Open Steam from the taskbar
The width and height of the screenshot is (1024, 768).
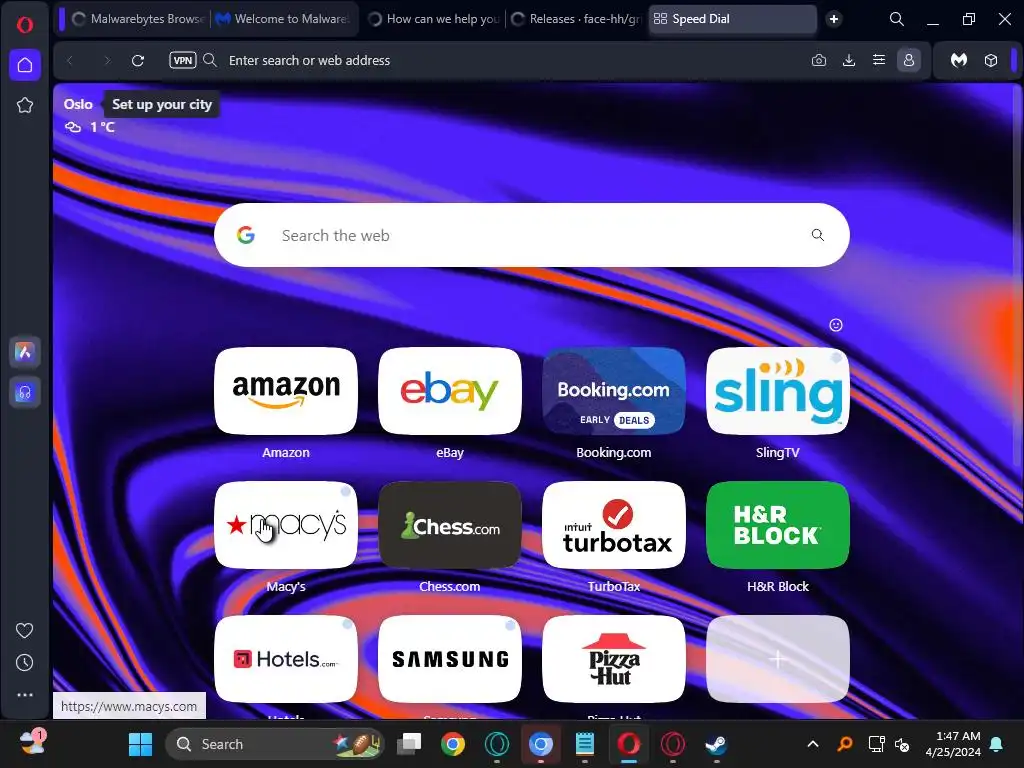[x=716, y=744]
